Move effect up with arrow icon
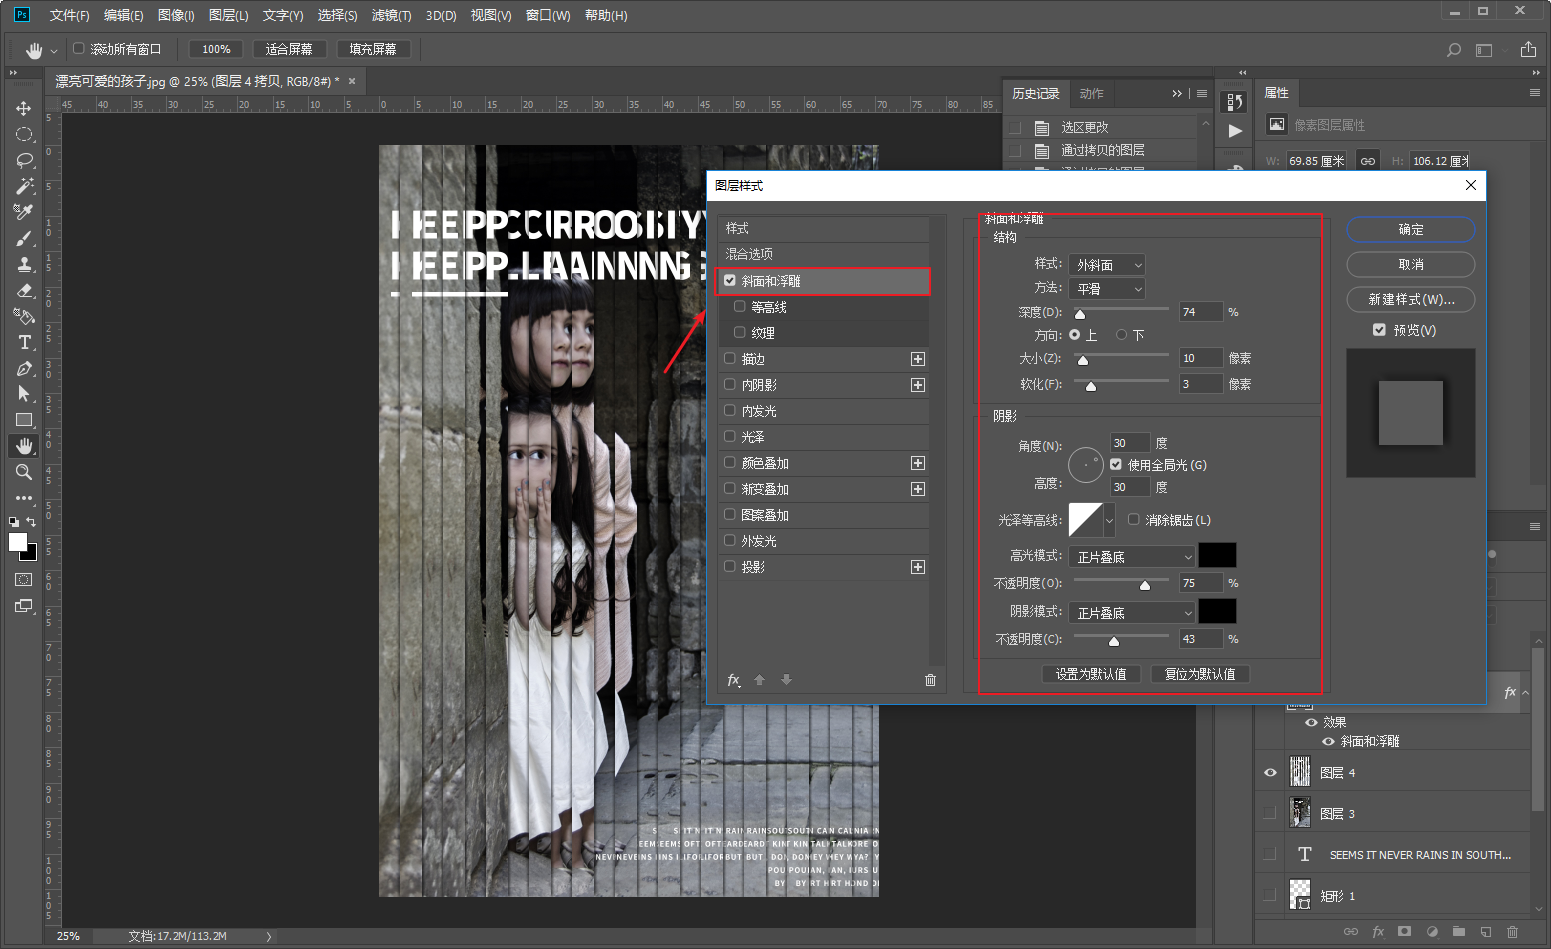 pos(759,680)
